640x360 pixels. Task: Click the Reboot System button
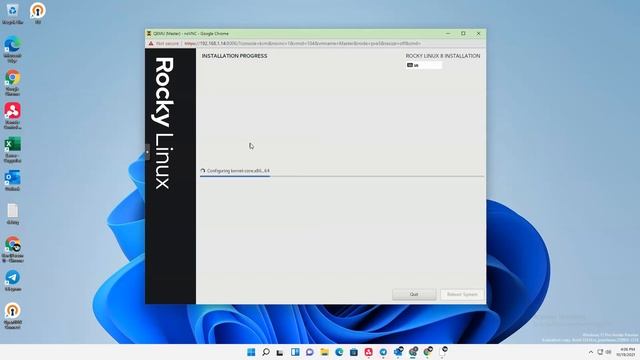click(462, 294)
